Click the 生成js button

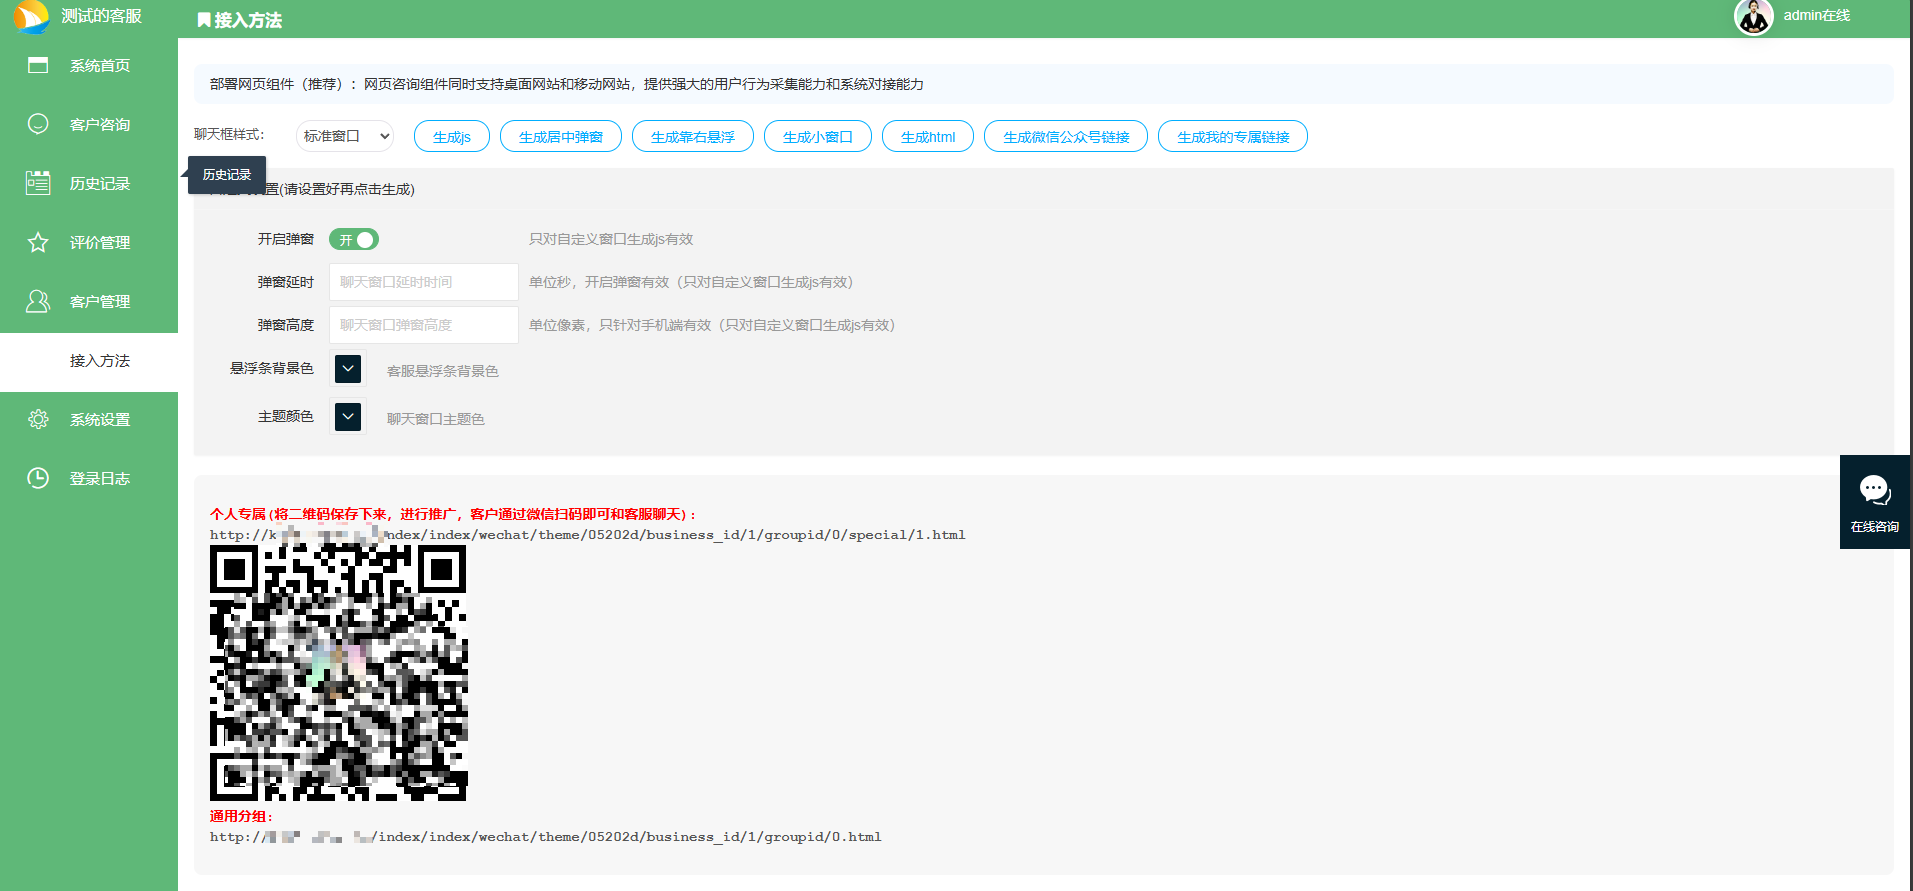pyautogui.click(x=451, y=137)
